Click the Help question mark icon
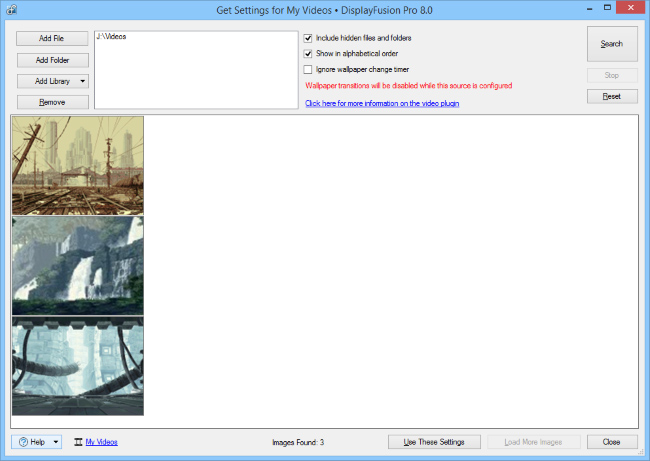 pos(24,442)
